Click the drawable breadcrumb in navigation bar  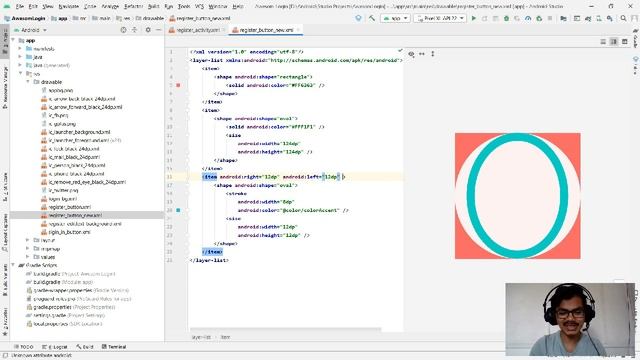coord(149,18)
